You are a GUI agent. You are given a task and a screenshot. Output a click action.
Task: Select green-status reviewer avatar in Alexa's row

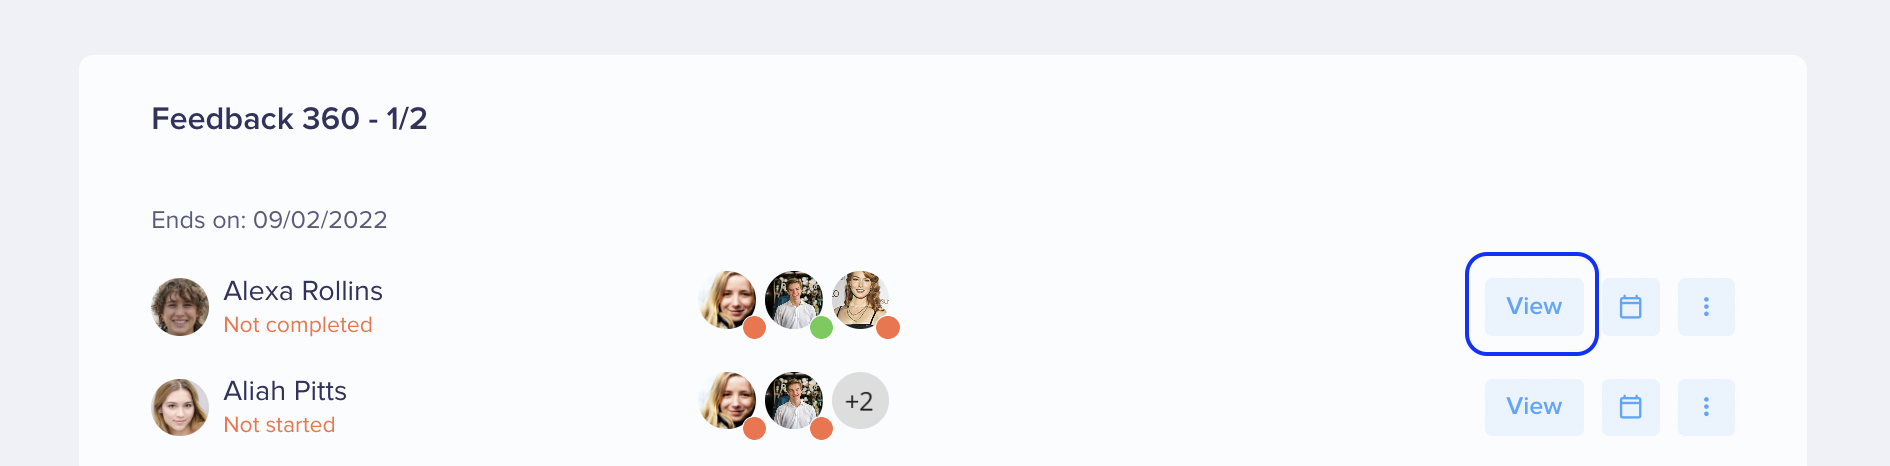pos(794,300)
